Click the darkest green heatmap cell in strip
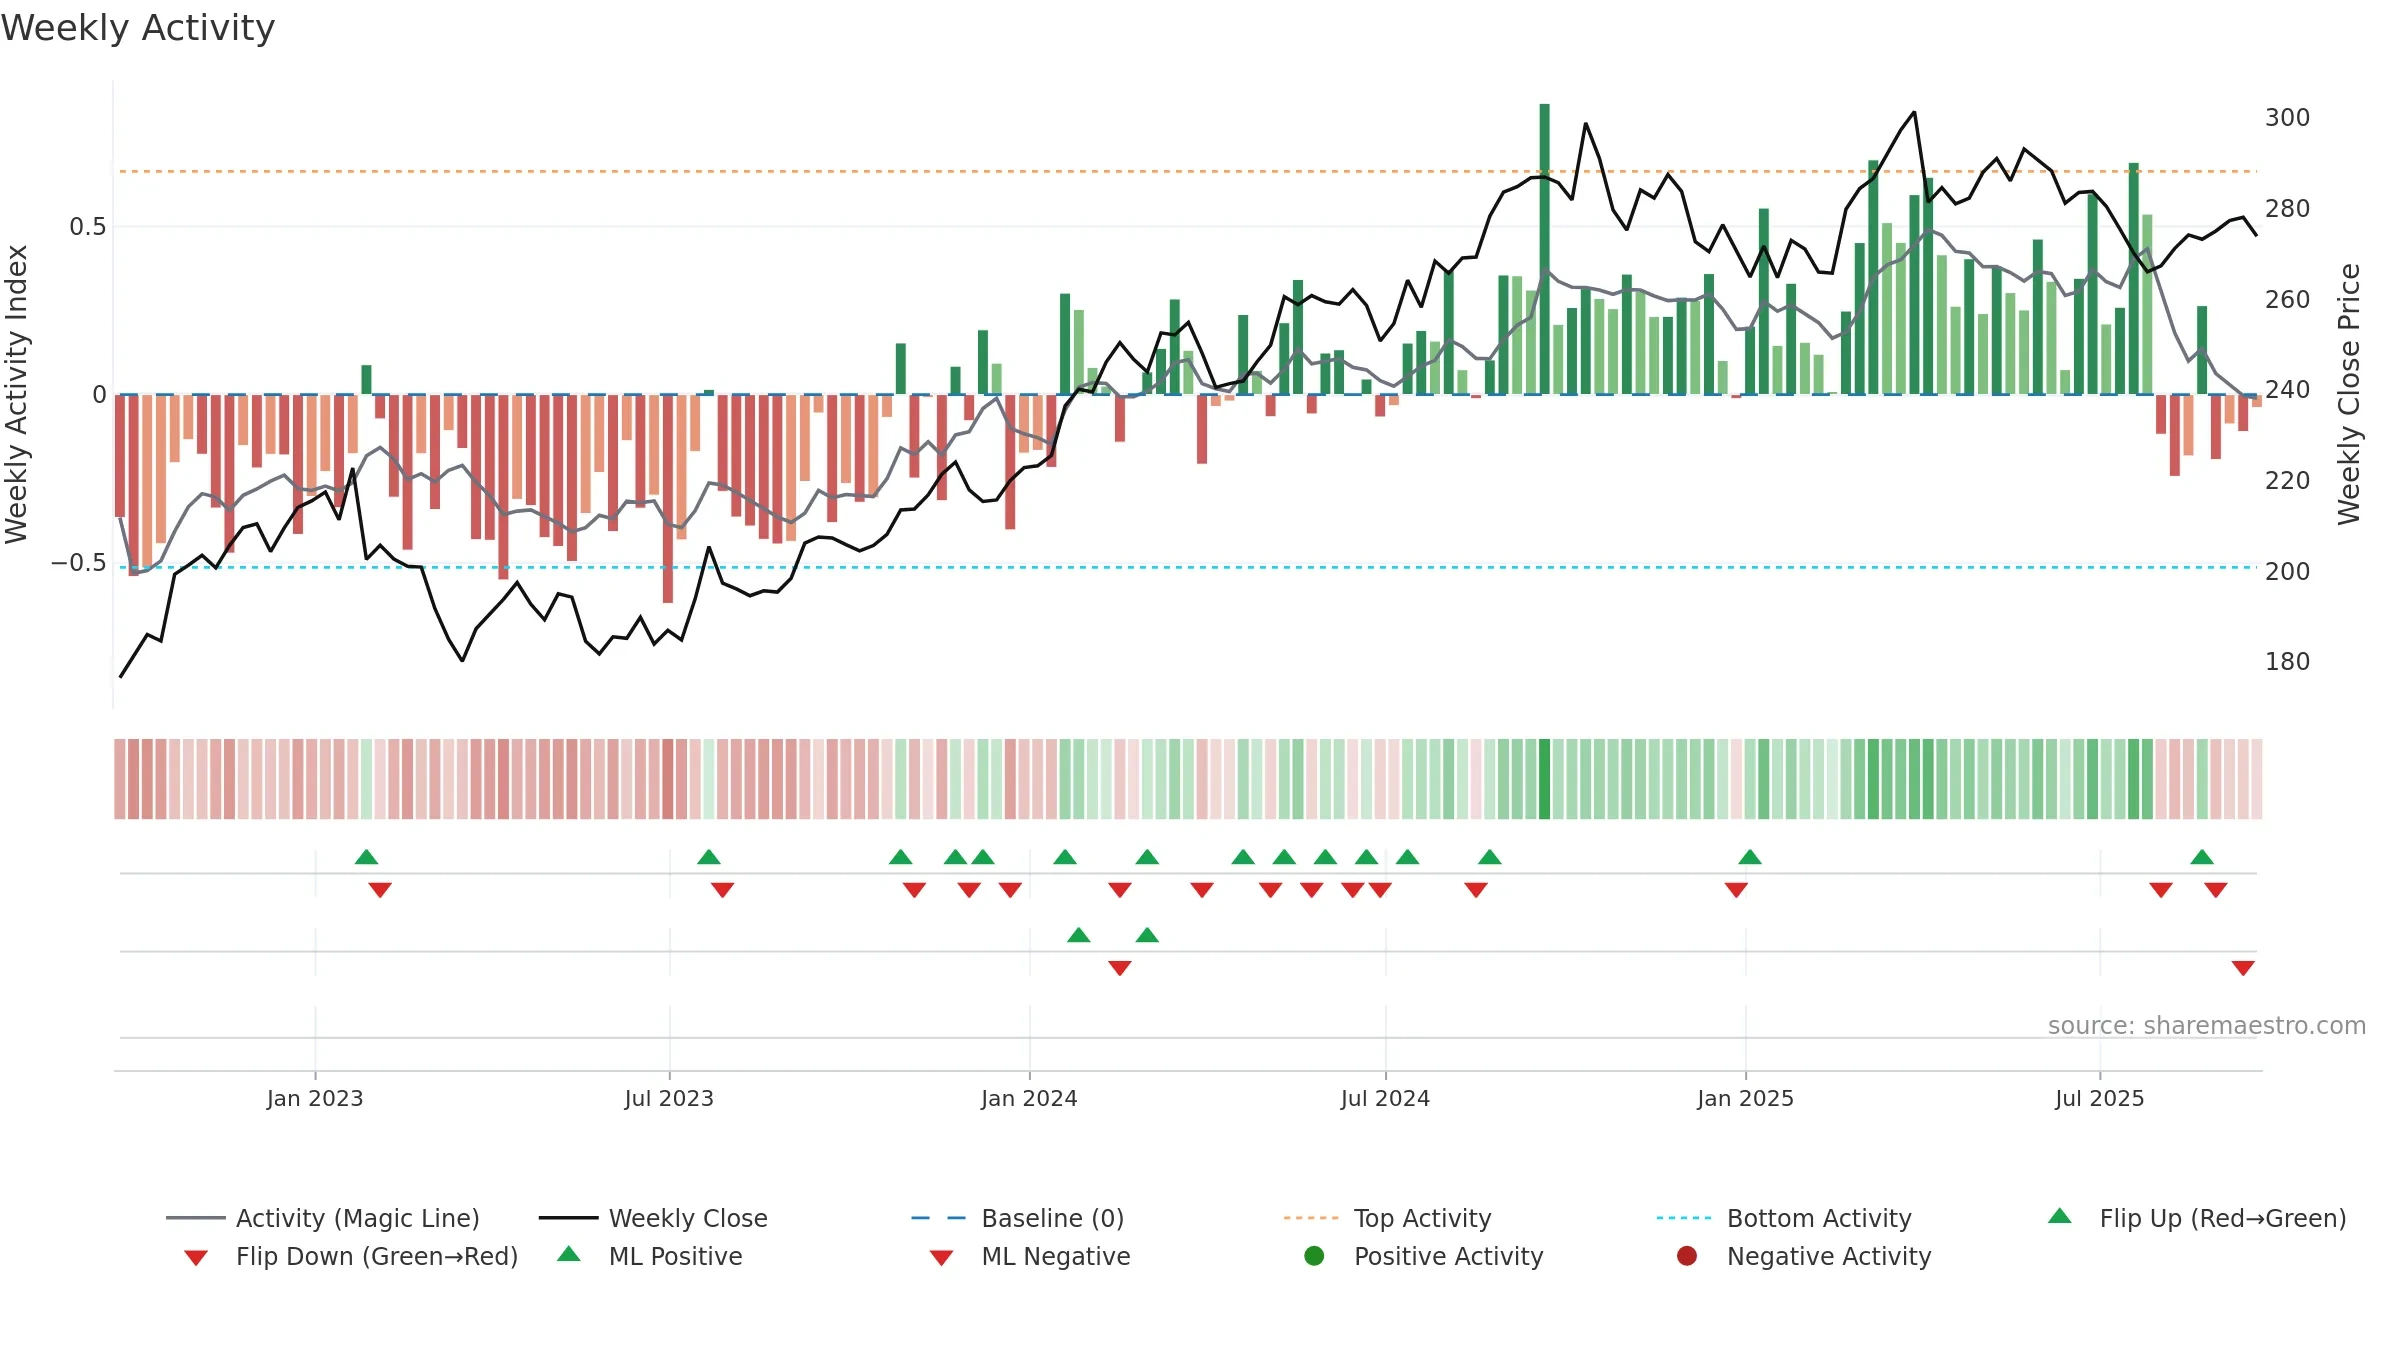2400x1350 pixels. (1544, 779)
